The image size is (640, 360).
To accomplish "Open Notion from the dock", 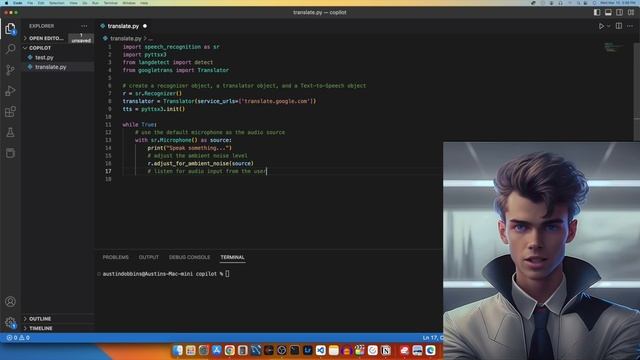I will click(386, 350).
